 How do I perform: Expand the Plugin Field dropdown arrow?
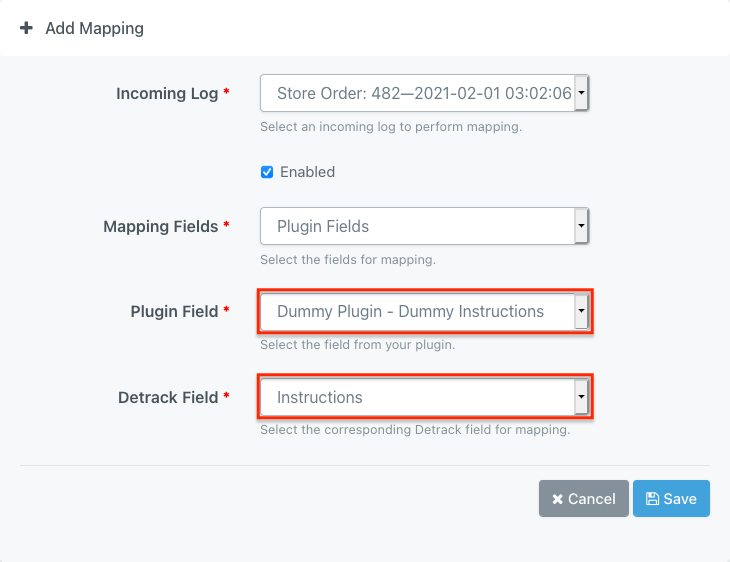tap(581, 312)
